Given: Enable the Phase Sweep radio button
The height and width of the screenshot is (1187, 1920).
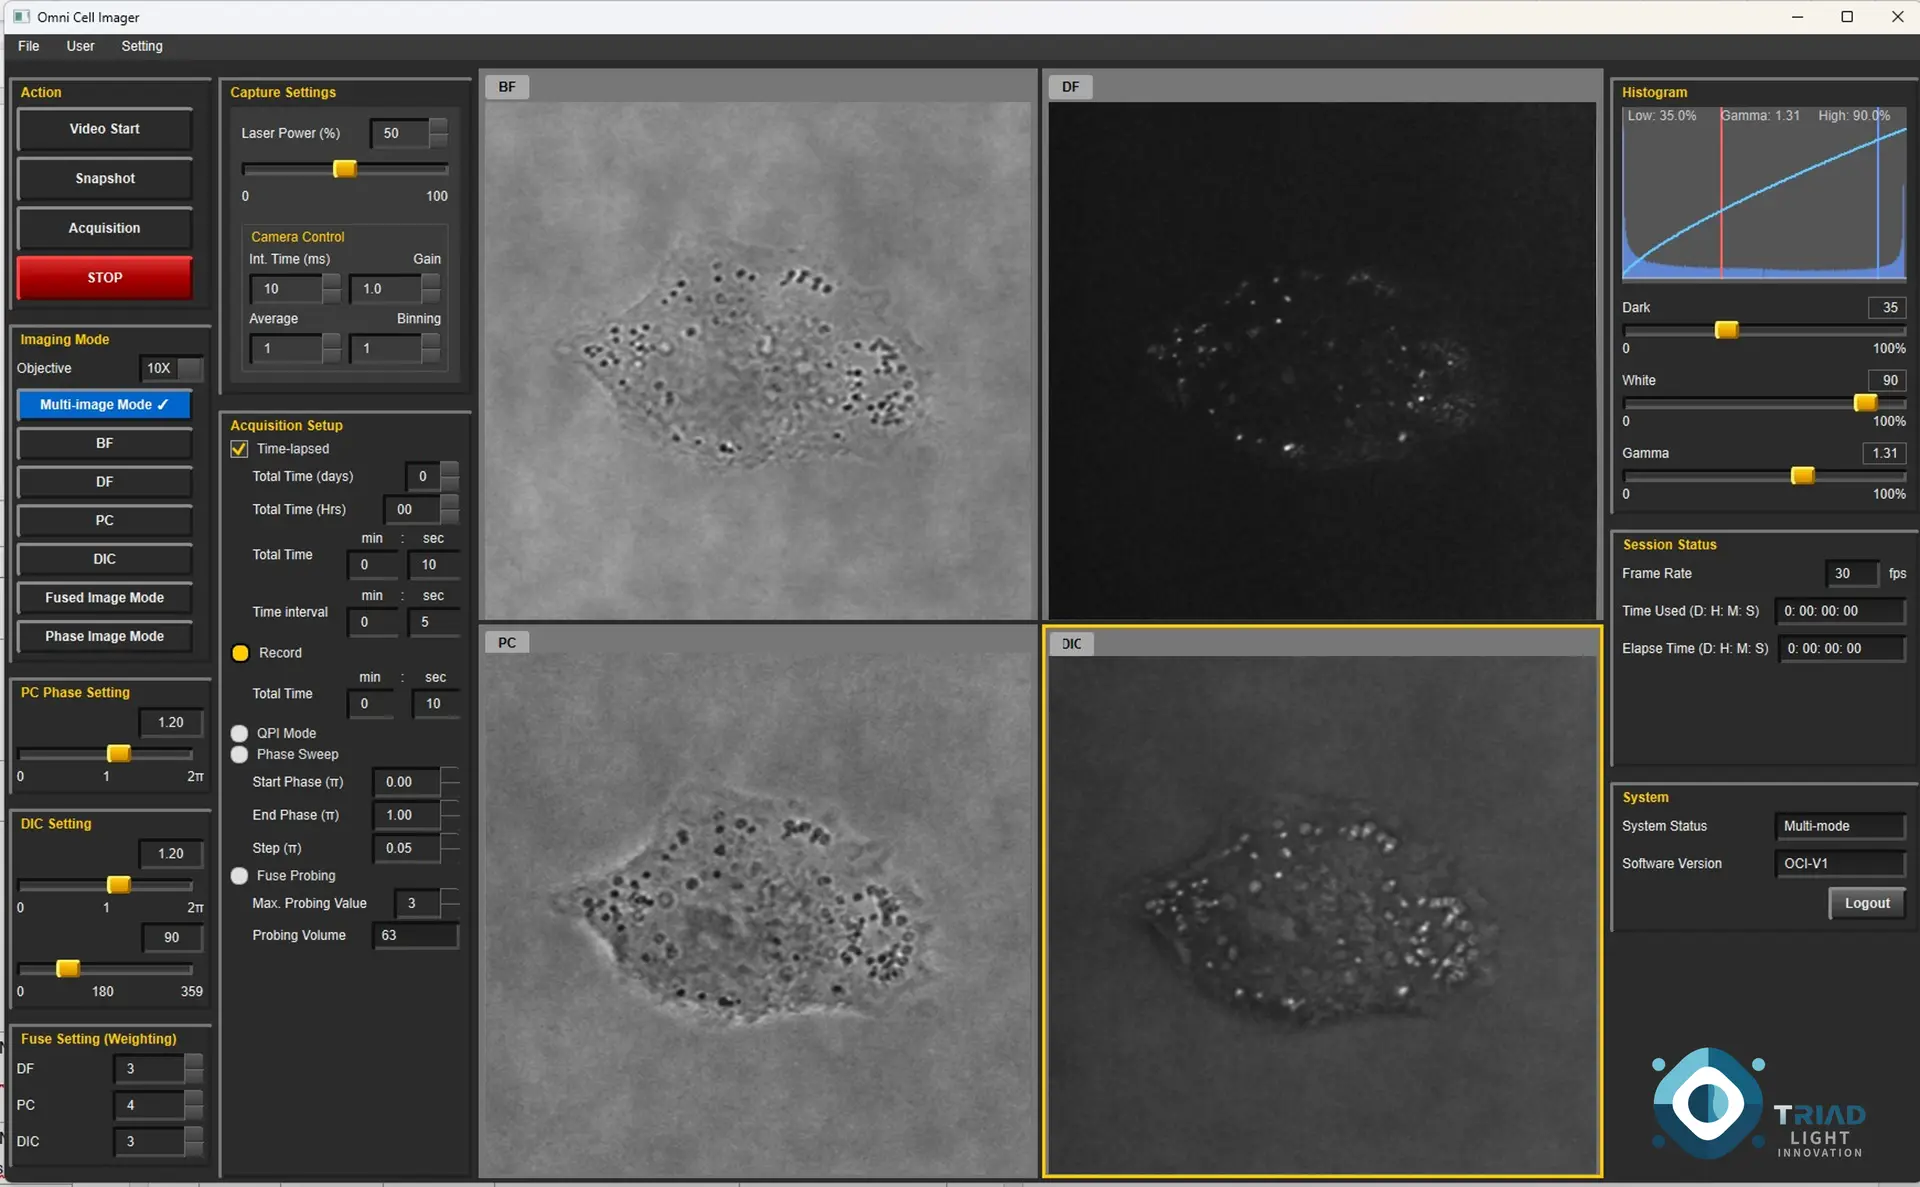Looking at the screenshot, I should tap(239, 755).
